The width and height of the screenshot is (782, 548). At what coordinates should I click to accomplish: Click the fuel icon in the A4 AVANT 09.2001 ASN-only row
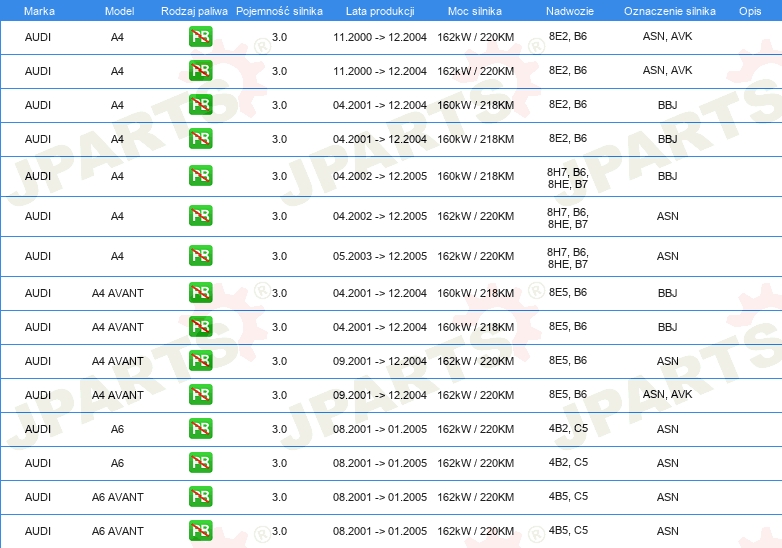click(200, 361)
